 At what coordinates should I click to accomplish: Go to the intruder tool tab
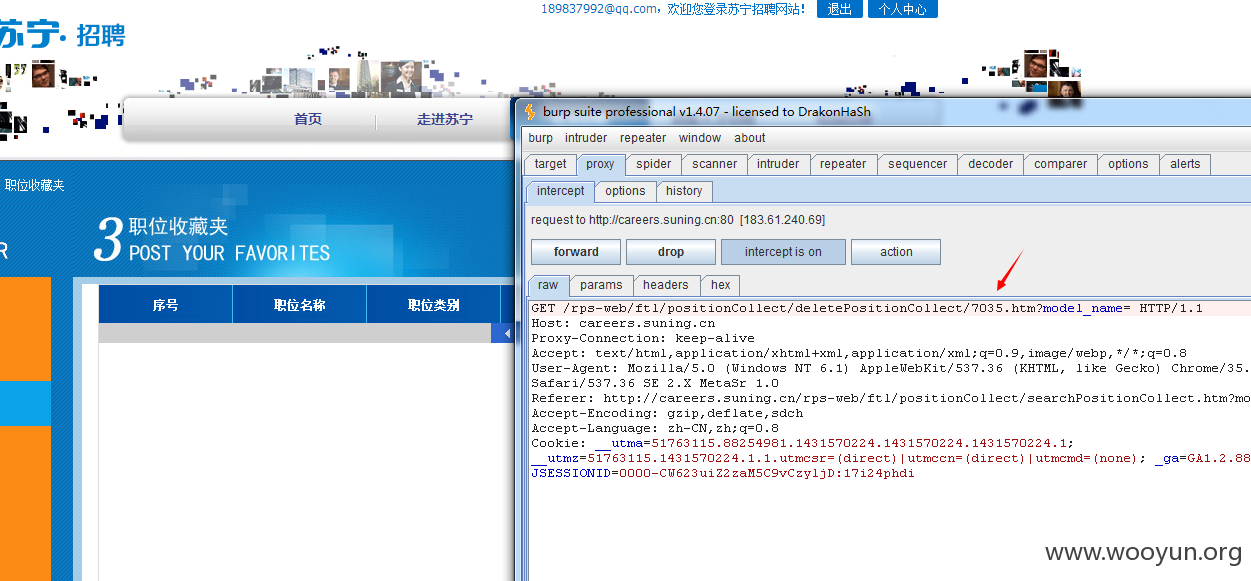tap(778, 164)
